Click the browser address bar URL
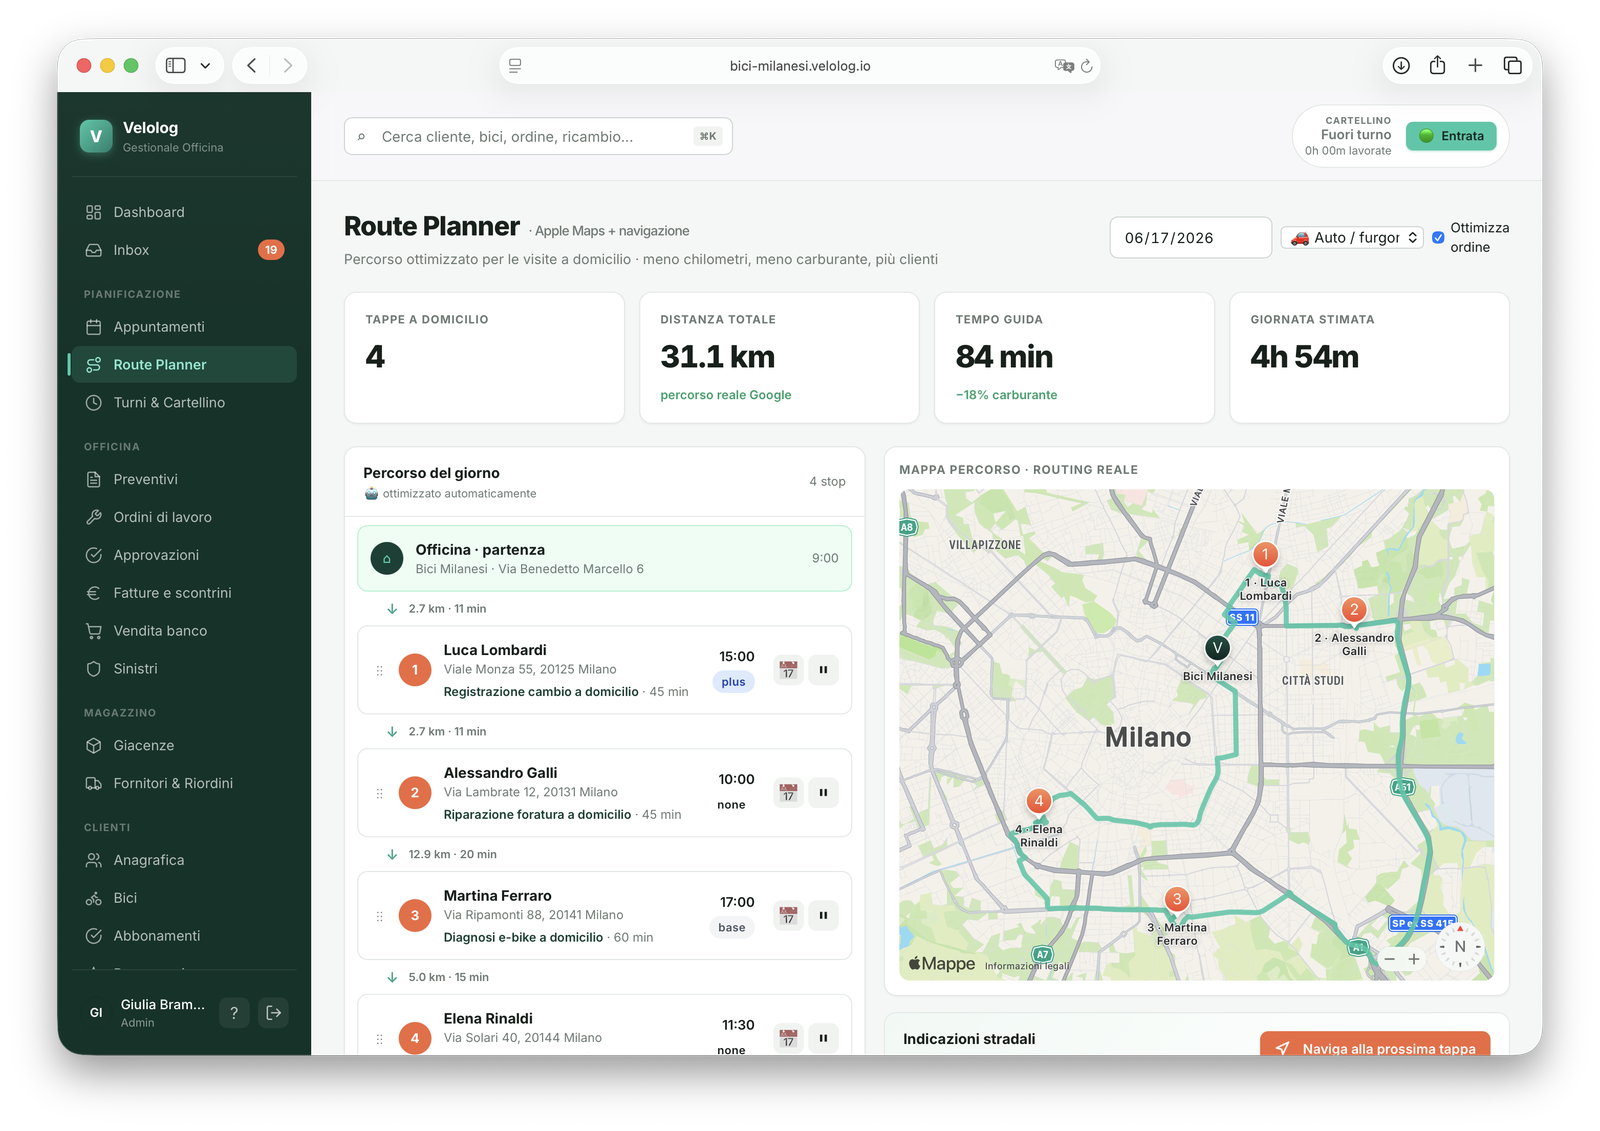This screenshot has height=1131, width=1600. point(800,66)
